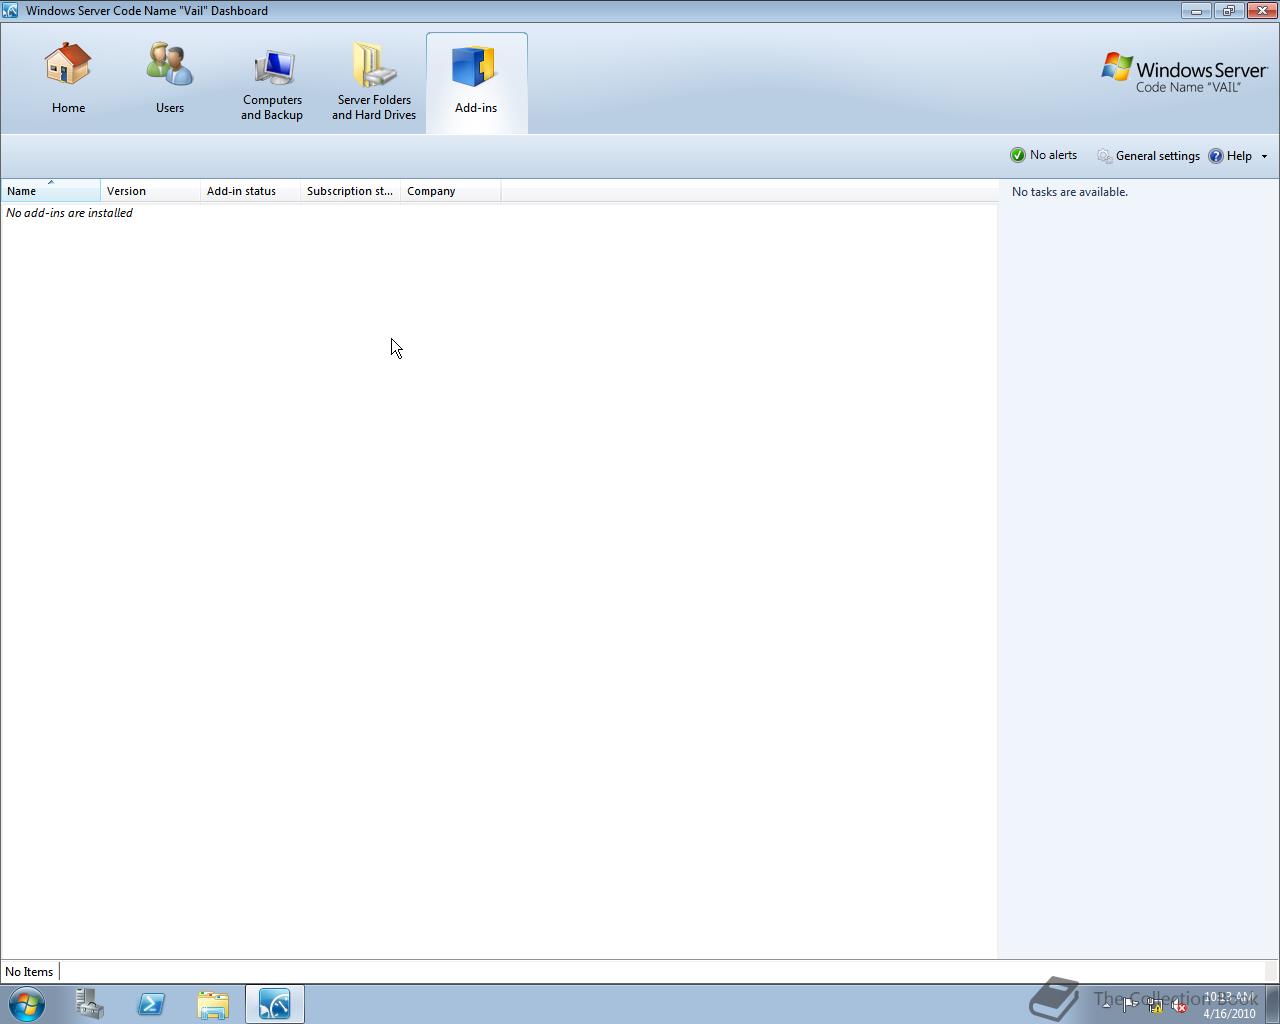The width and height of the screenshot is (1280, 1024).
Task: Open the Help link
Action: 1230,156
